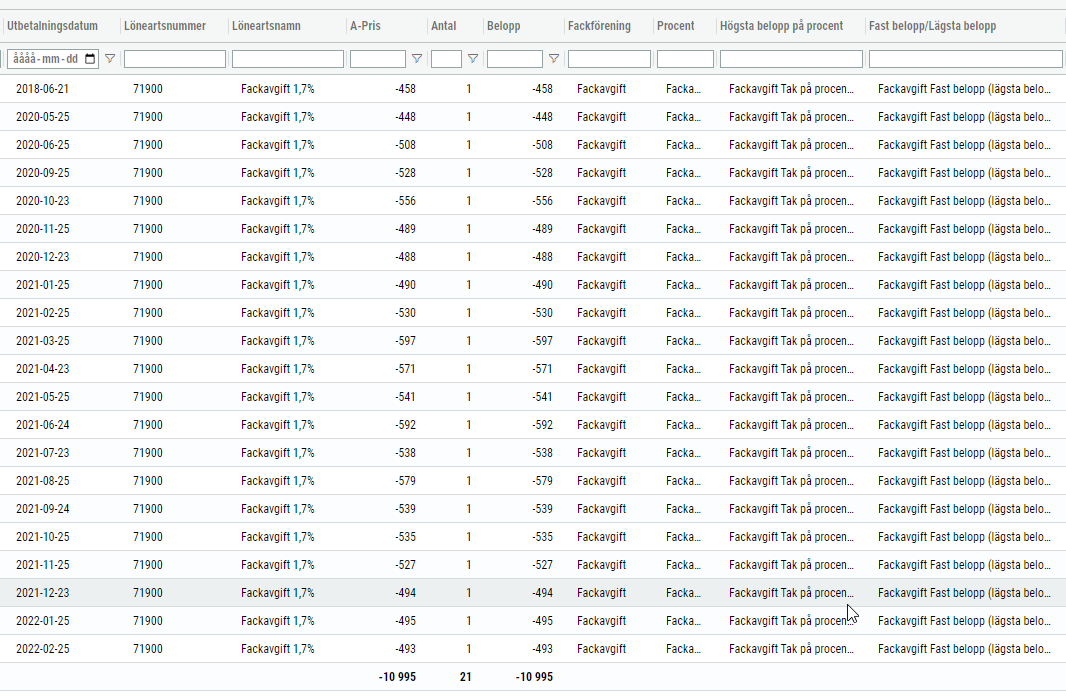Click Belopp value -556
Image resolution: width=1066 pixels, height=696 pixels.
click(x=543, y=201)
